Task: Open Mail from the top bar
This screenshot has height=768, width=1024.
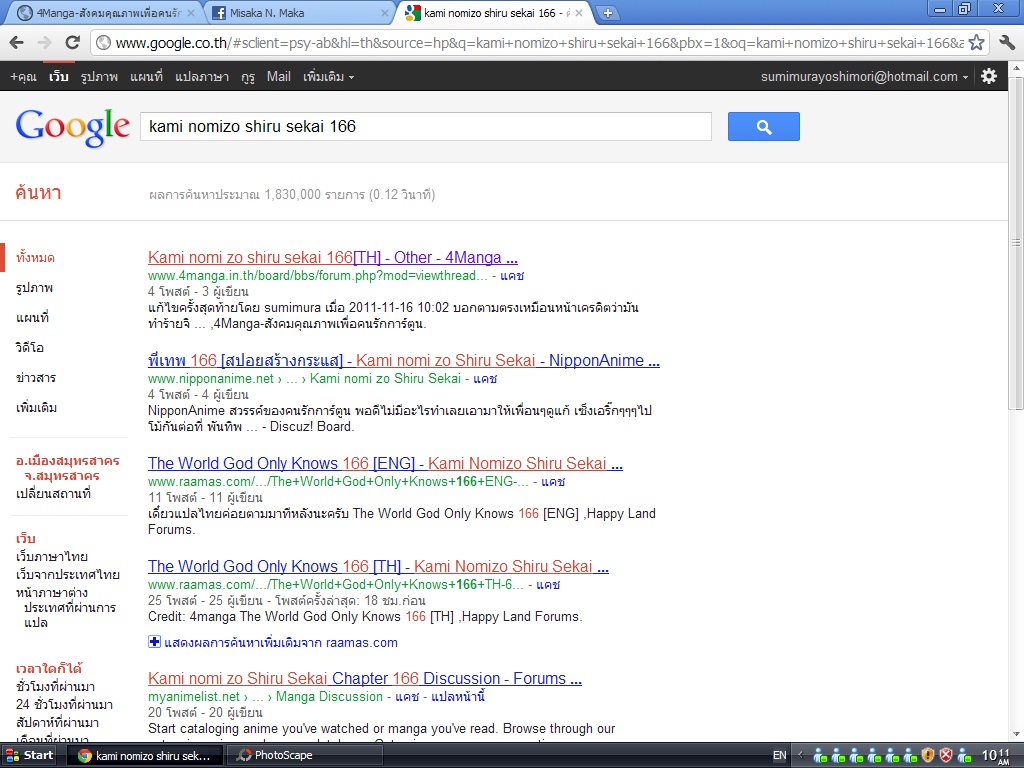Action: [278, 76]
